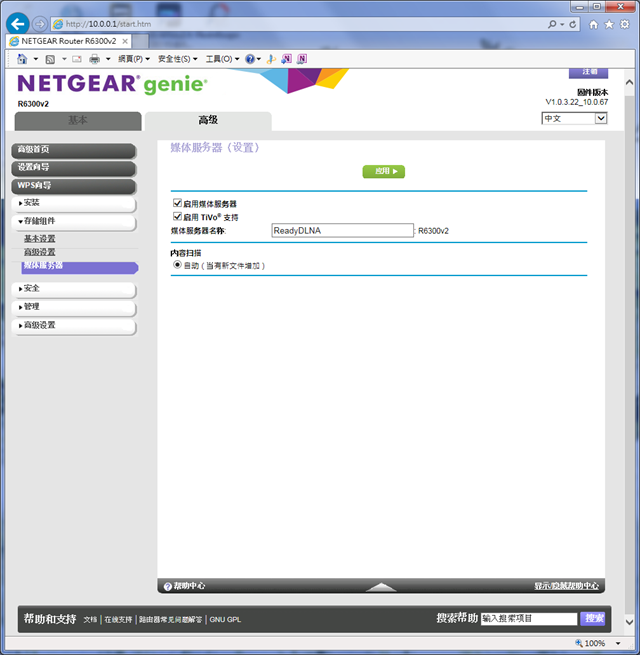
Task: Click the zoom magnifier in status bar
Action: point(579,643)
